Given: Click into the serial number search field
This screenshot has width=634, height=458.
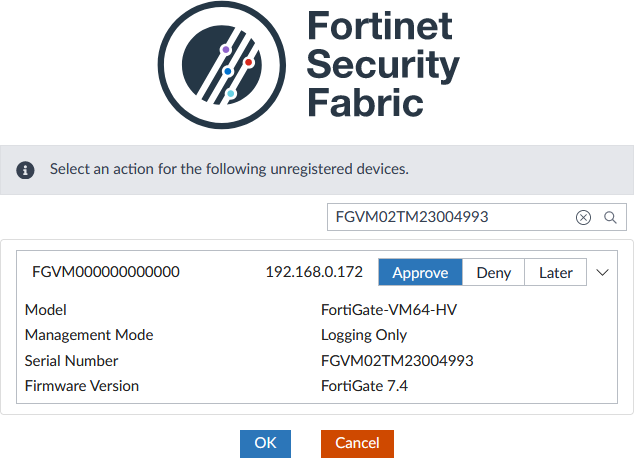Looking at the screenshot, I should pos(450,217).
